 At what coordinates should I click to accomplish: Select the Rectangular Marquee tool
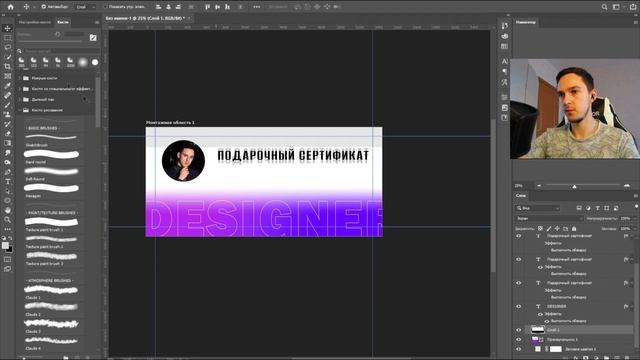(7, 38)
